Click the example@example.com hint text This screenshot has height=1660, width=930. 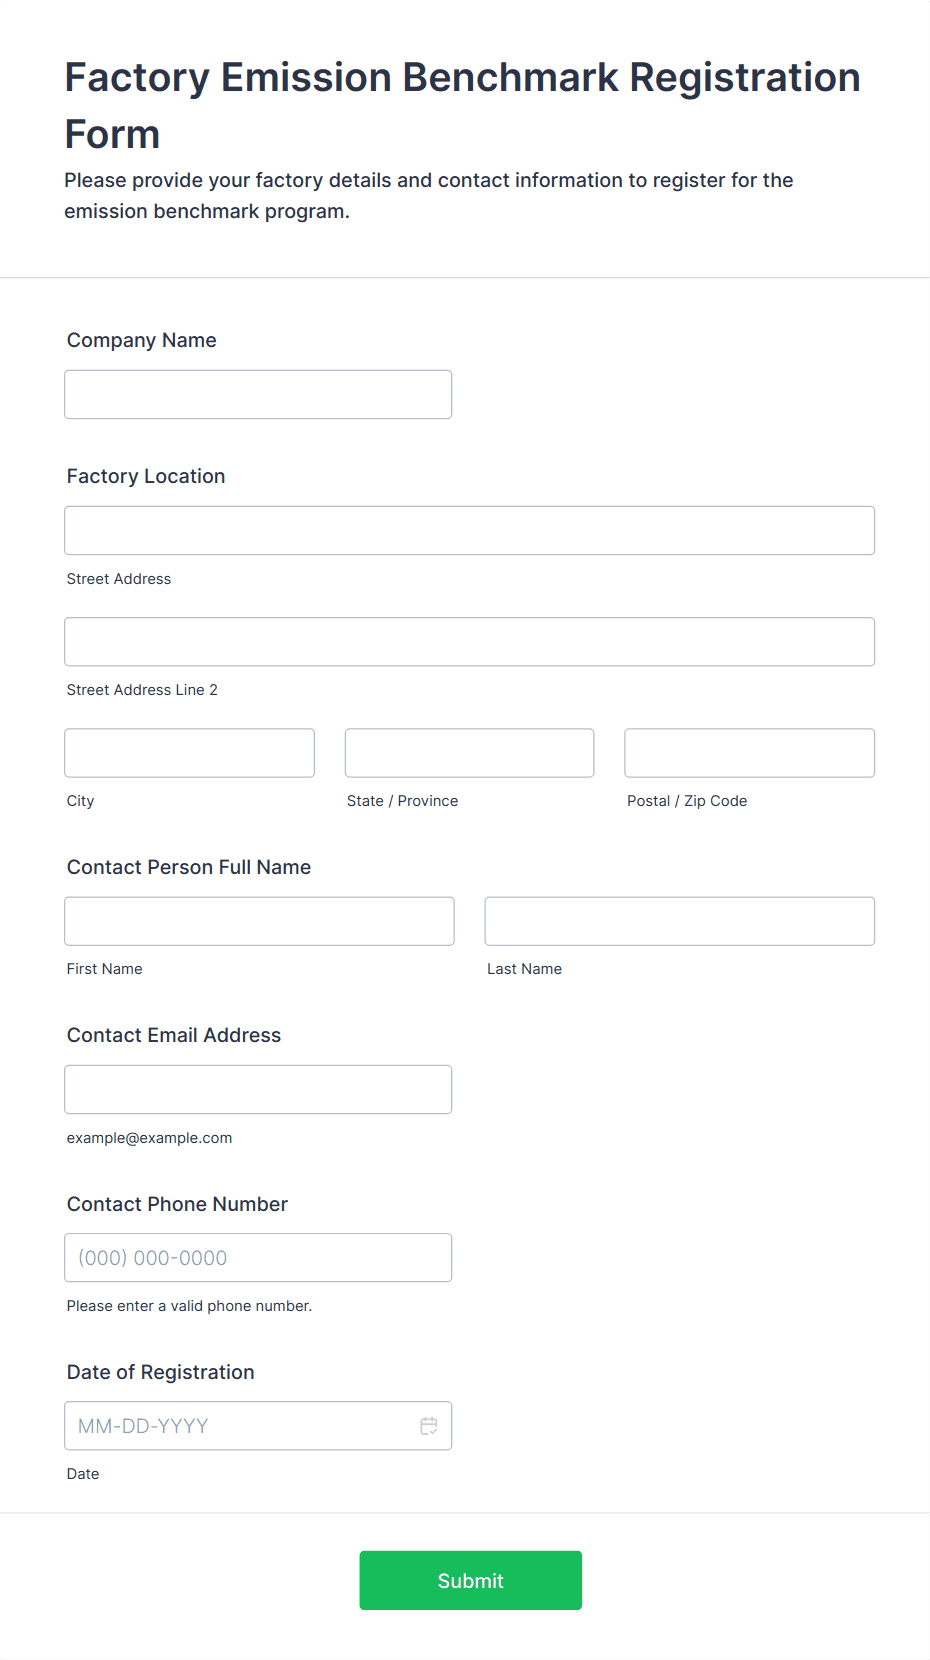pyautogui.click(x=149, y=1138)
